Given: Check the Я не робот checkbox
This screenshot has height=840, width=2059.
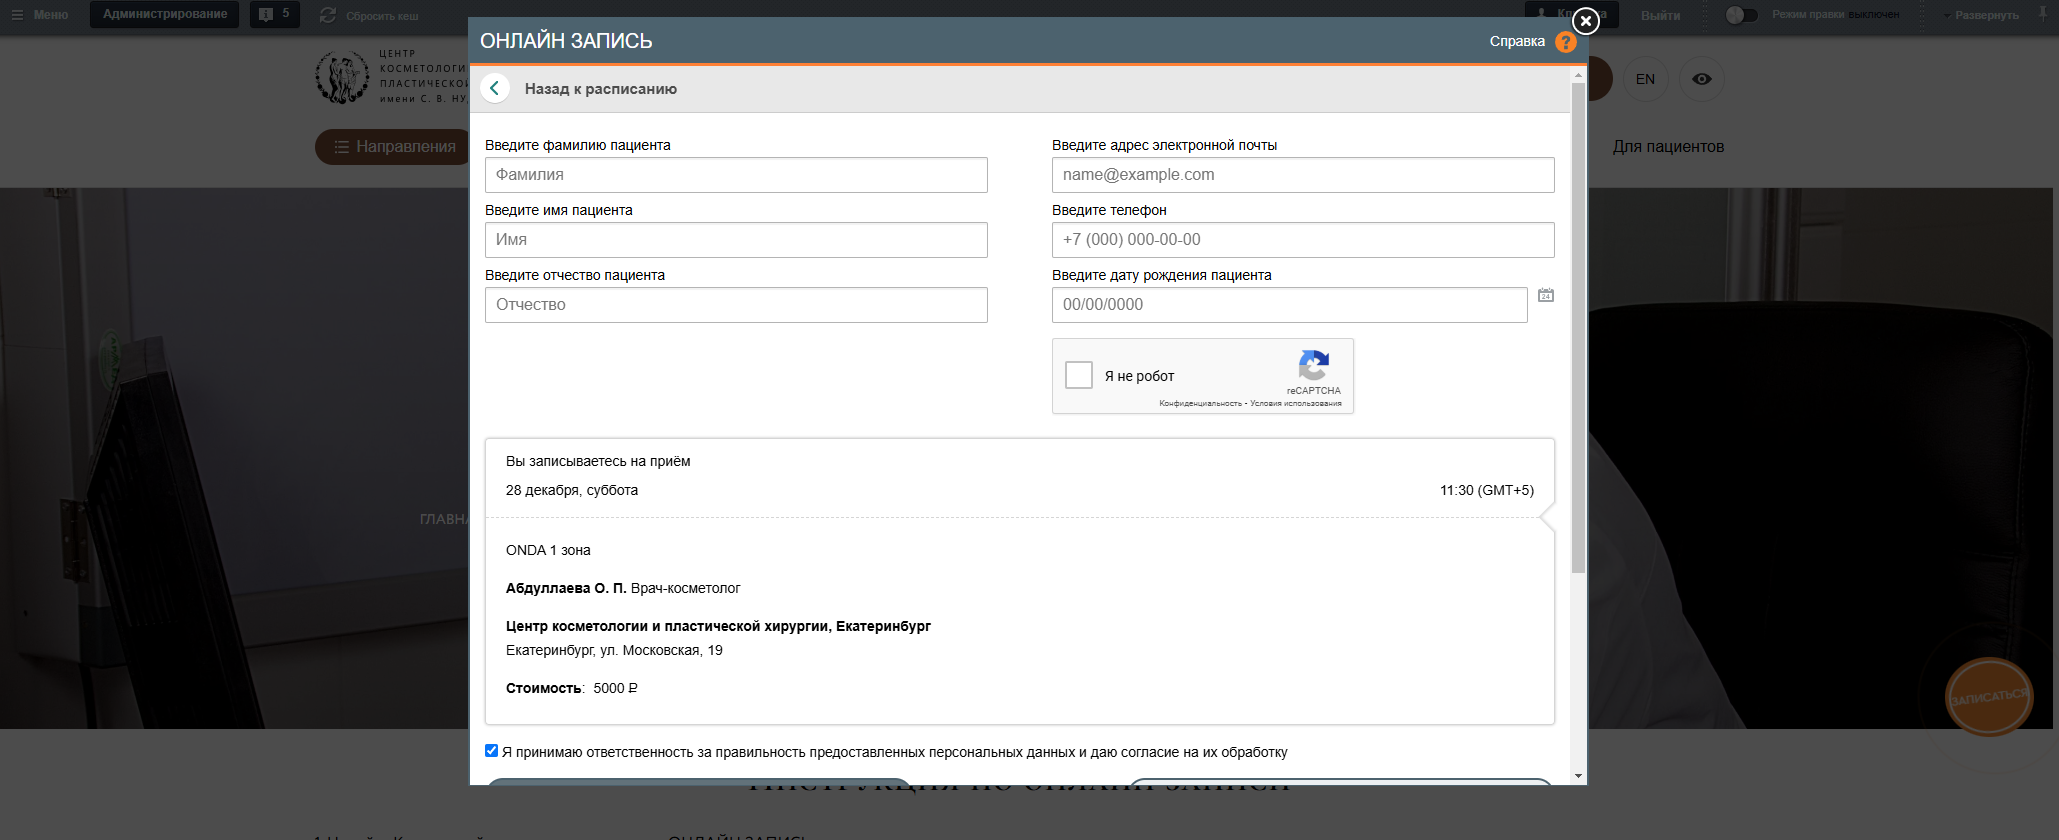Looking at the screenshot, I should point(1079,375).
